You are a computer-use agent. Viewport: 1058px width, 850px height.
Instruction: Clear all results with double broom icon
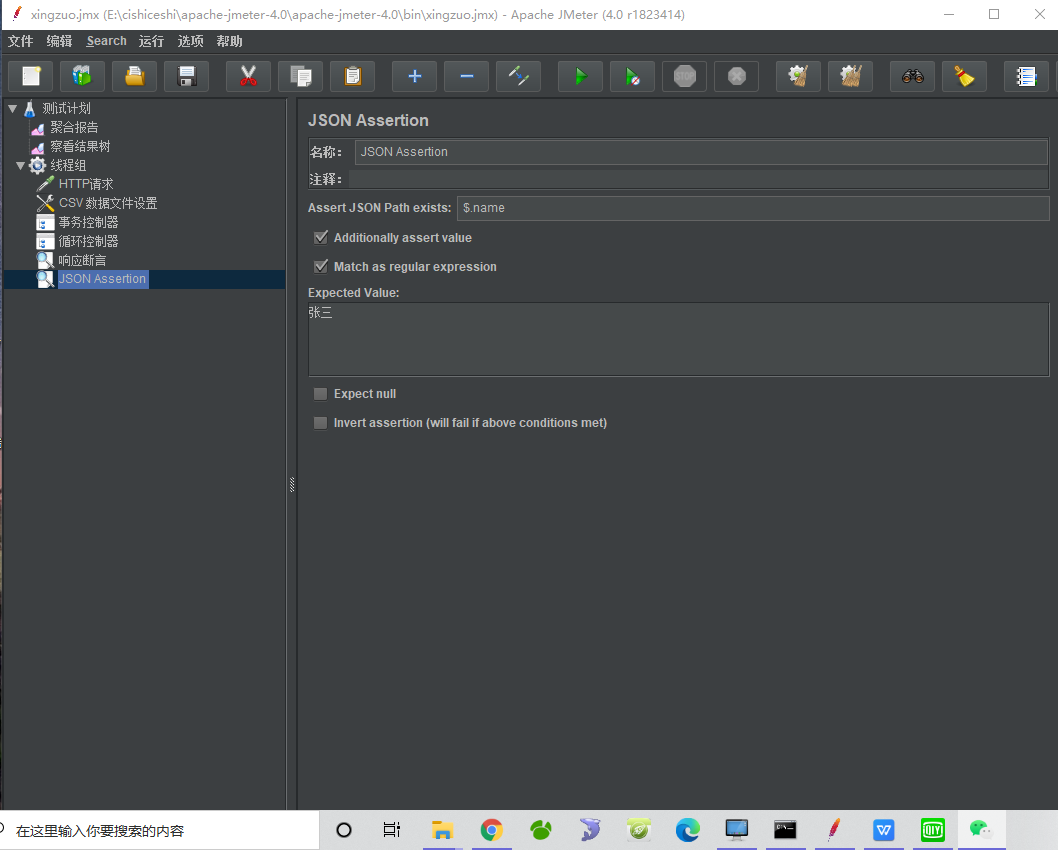[x=850, y=76]
